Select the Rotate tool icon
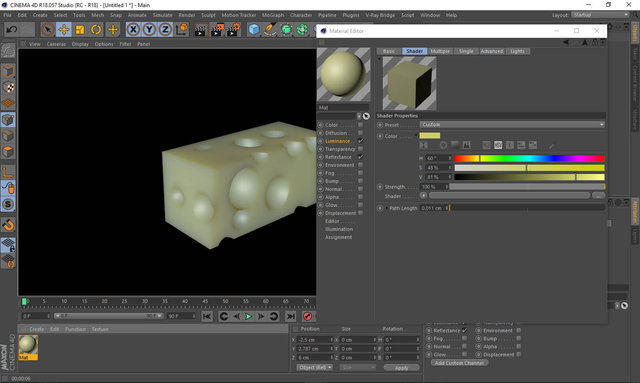Viewport: 640px width, 383px height. click(96, 29)
